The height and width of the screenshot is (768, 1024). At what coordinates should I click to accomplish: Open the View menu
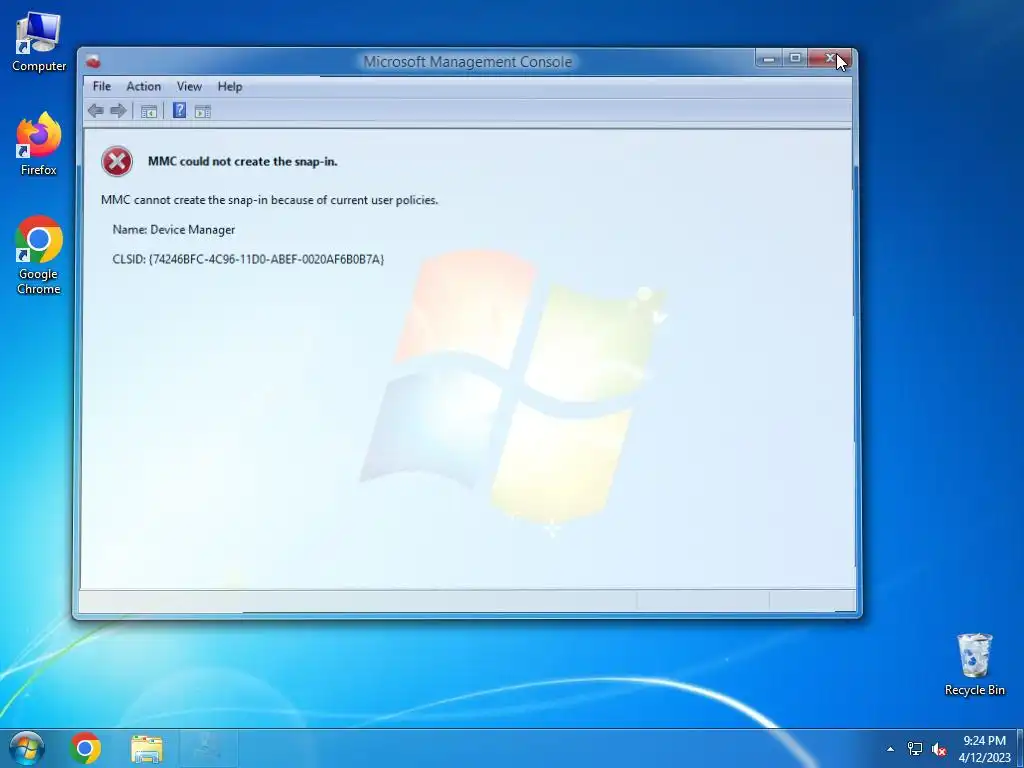click(x=189, y=86)
